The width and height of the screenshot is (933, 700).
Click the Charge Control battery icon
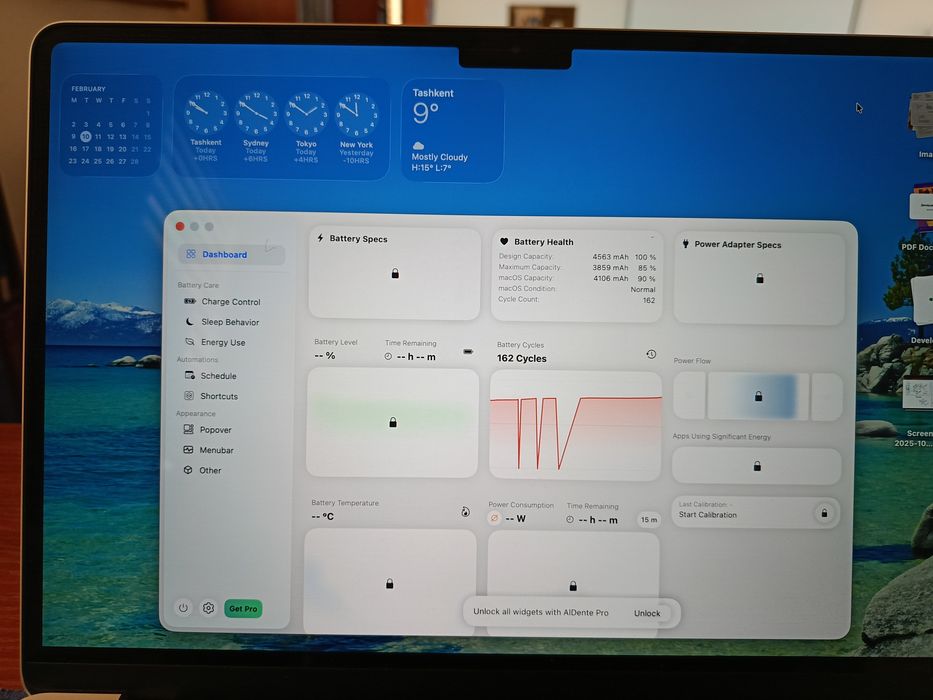pyautogui.click(x=190, y=301)
